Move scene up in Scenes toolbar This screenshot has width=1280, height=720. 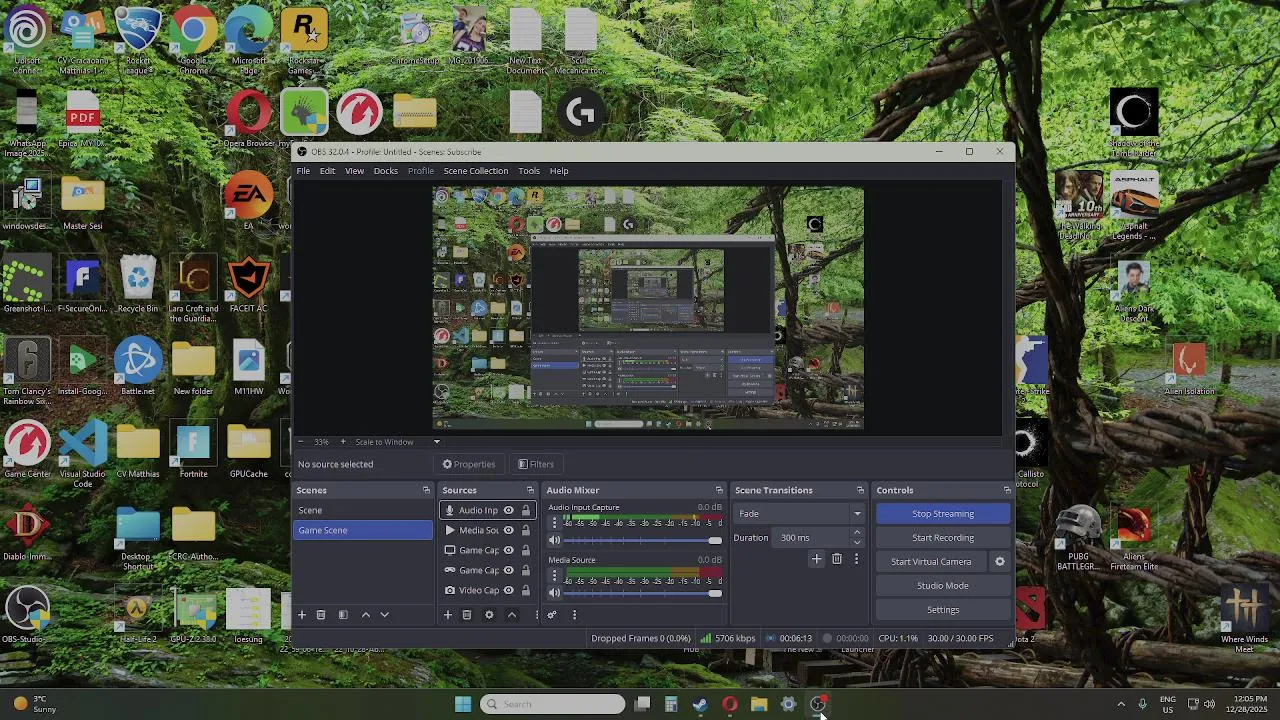pyautogui.click(x=365, y=615)
